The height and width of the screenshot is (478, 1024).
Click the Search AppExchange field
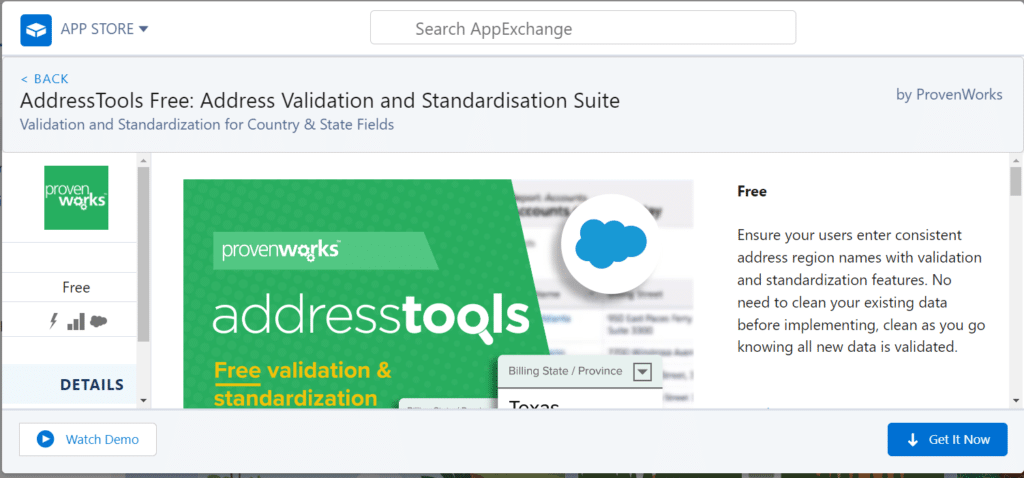tap(583, 28)
